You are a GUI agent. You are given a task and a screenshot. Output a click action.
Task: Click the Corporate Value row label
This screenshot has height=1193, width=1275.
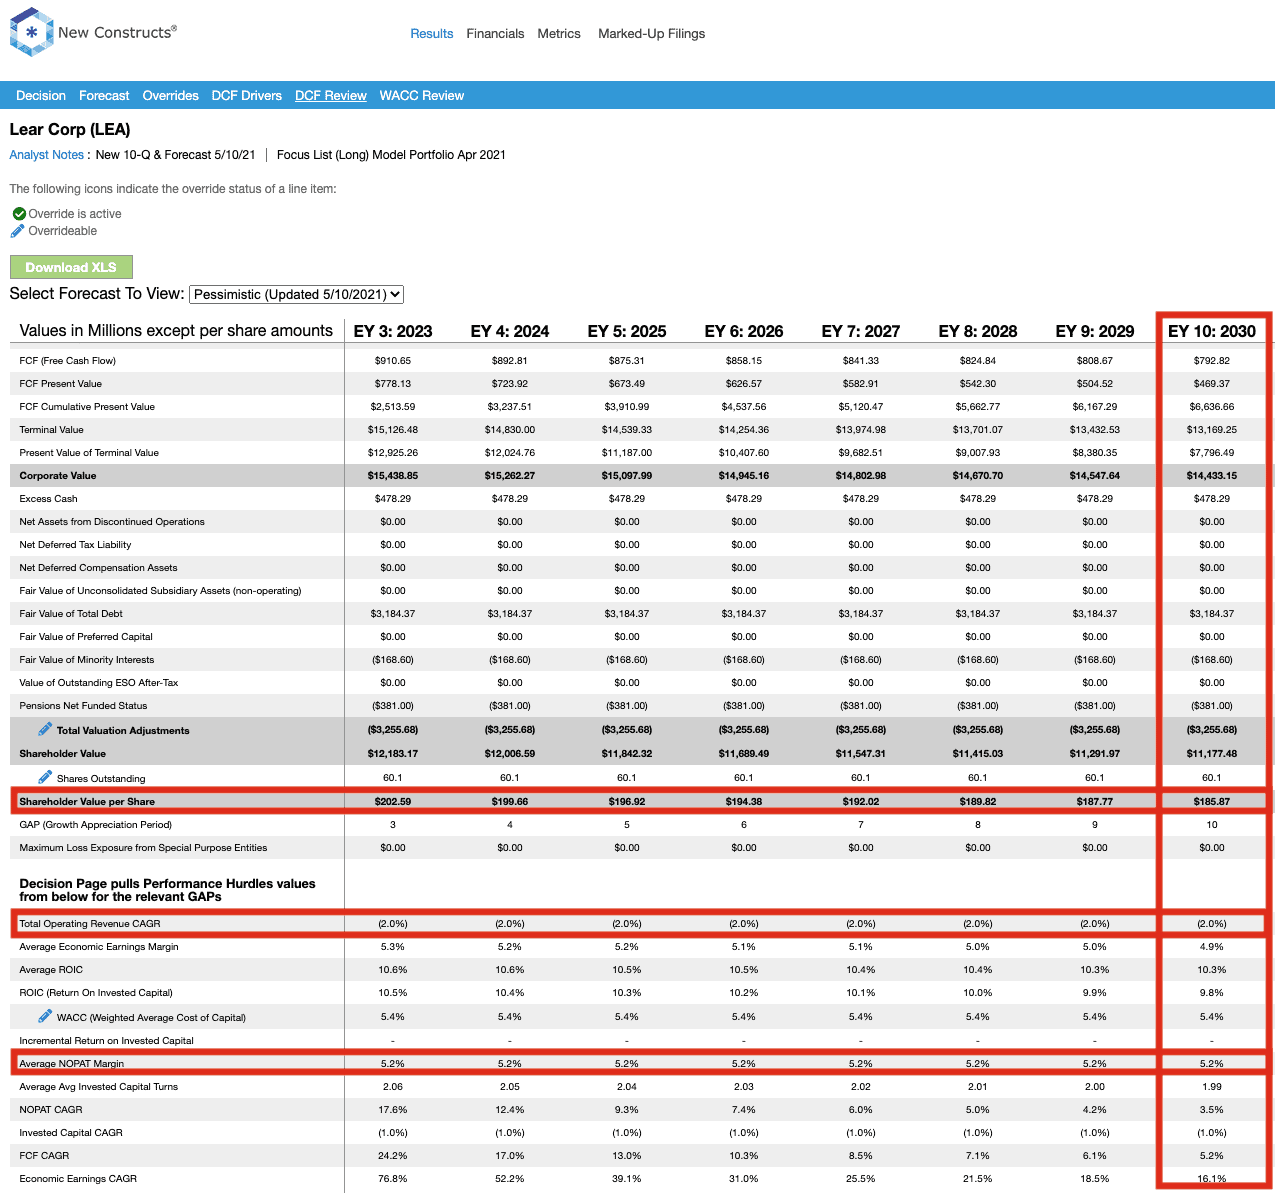pyautogui.click(x=58, y=476)
